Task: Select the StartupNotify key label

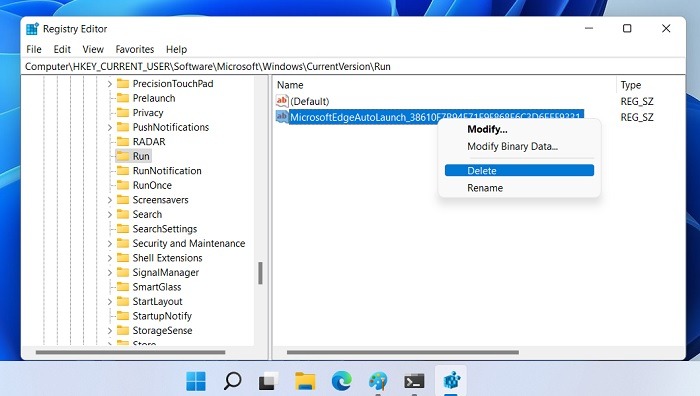Action: click(162, 316)
